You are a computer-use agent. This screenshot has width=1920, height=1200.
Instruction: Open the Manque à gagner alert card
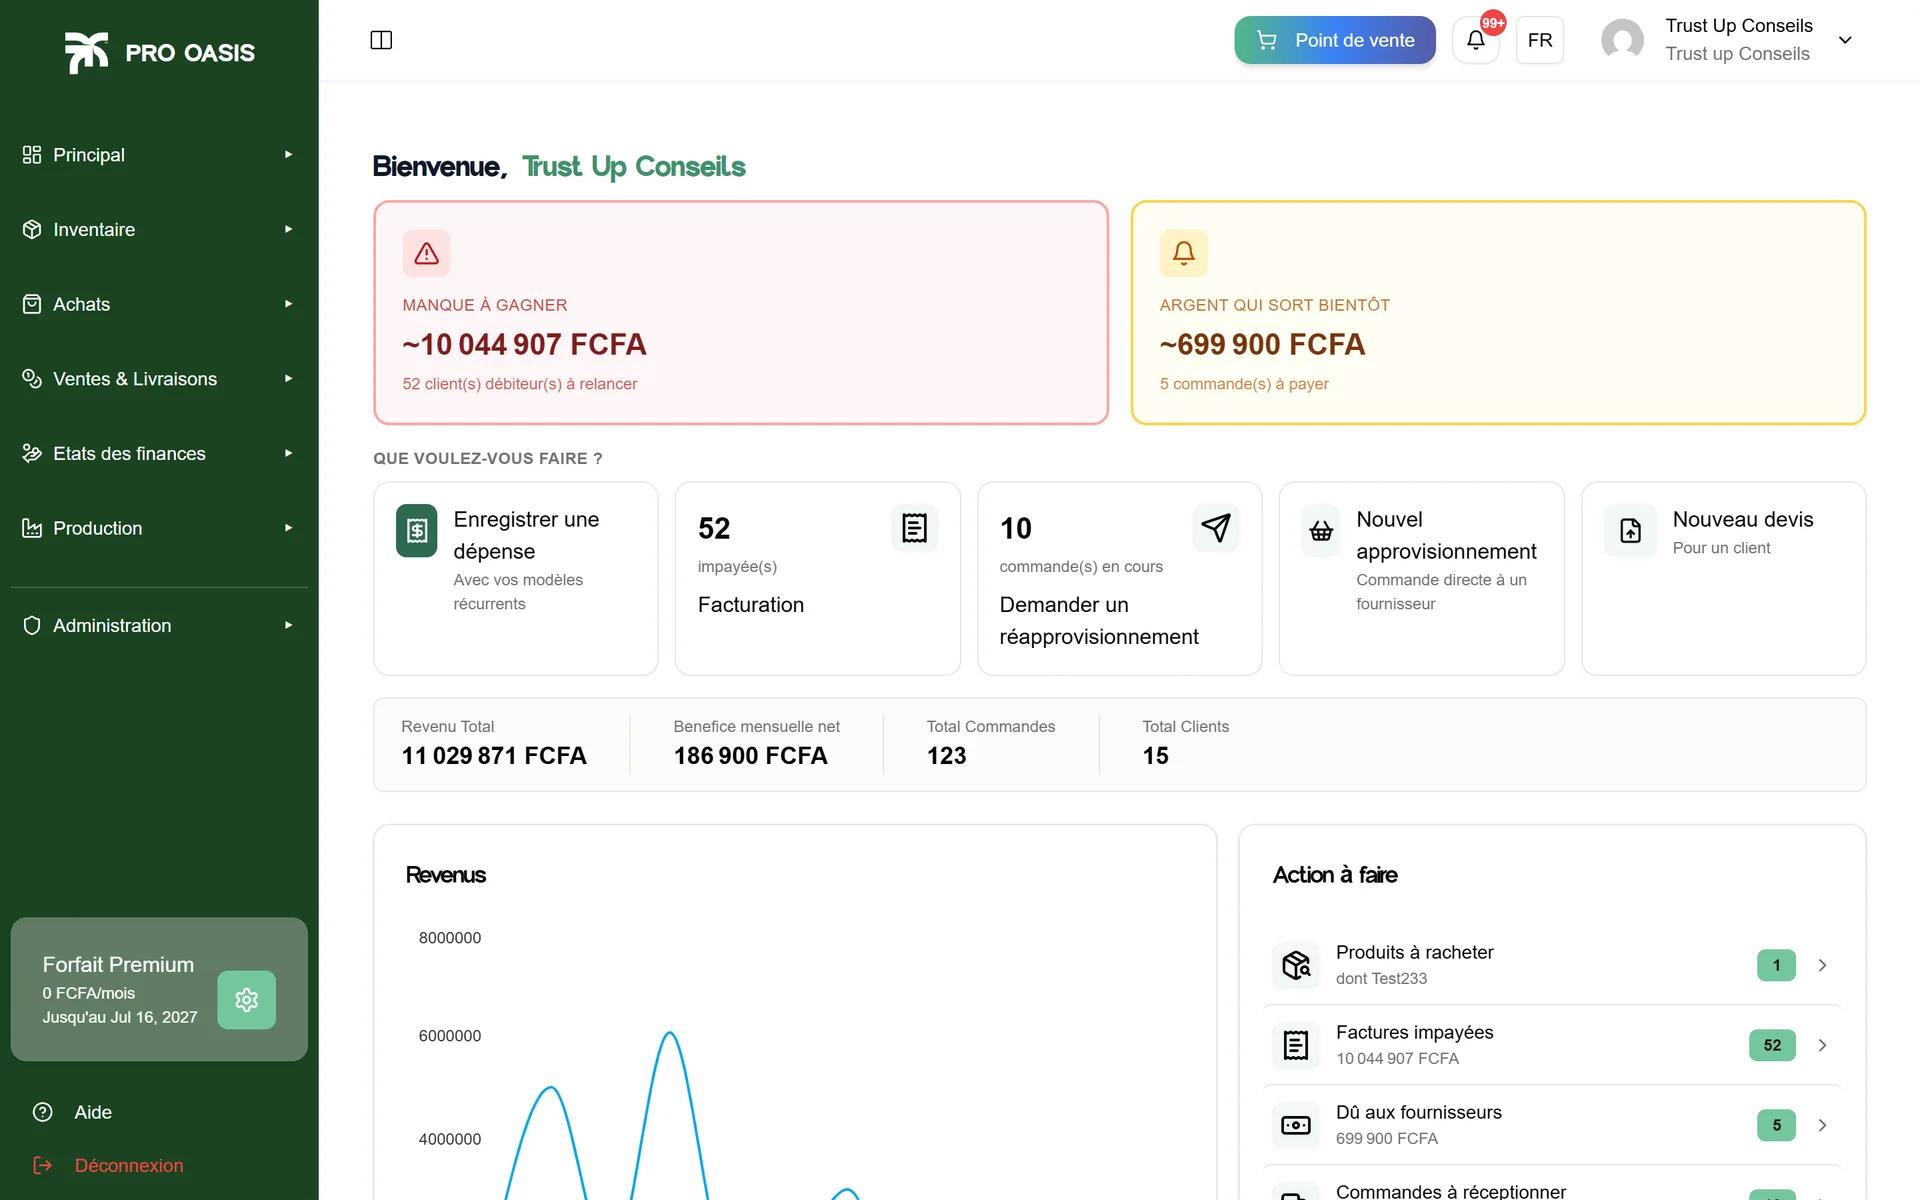tap(741, 313)
